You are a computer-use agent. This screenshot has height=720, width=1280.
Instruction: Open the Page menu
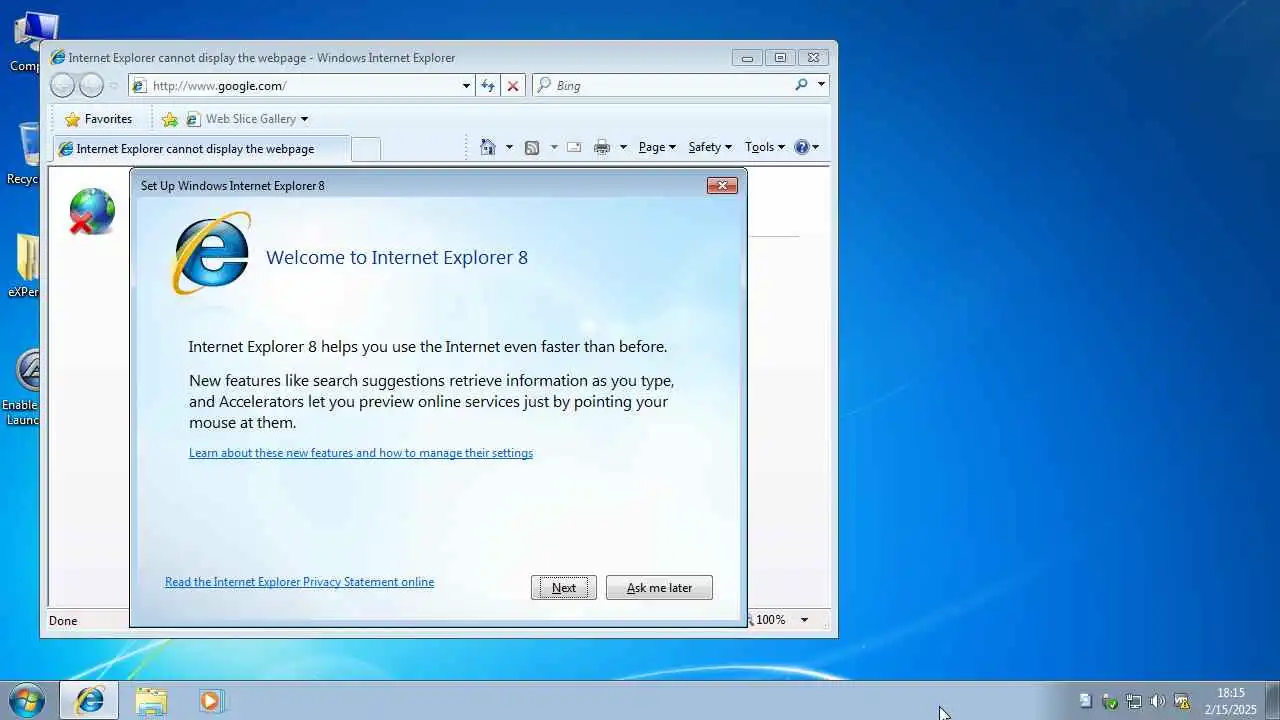pos(657,147)
